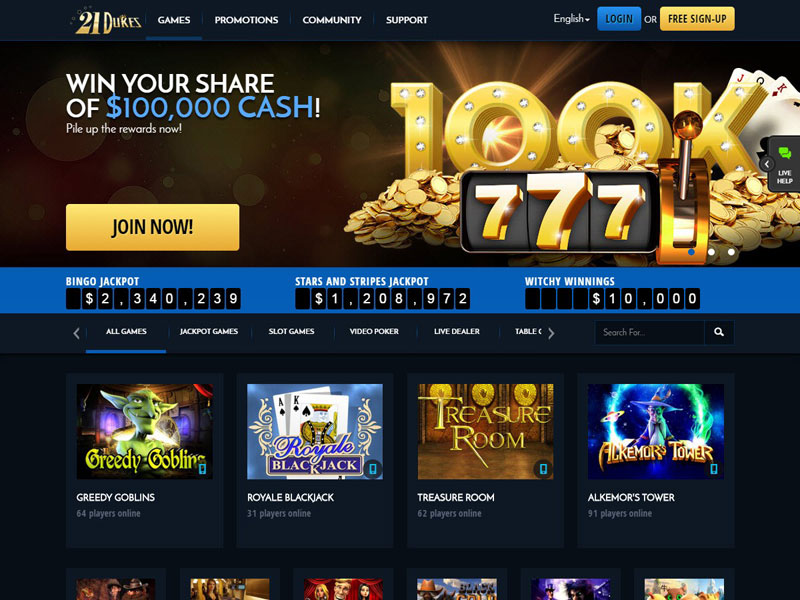Click mobile icon on Royale Blackjack thumbnail

(373, 468)
